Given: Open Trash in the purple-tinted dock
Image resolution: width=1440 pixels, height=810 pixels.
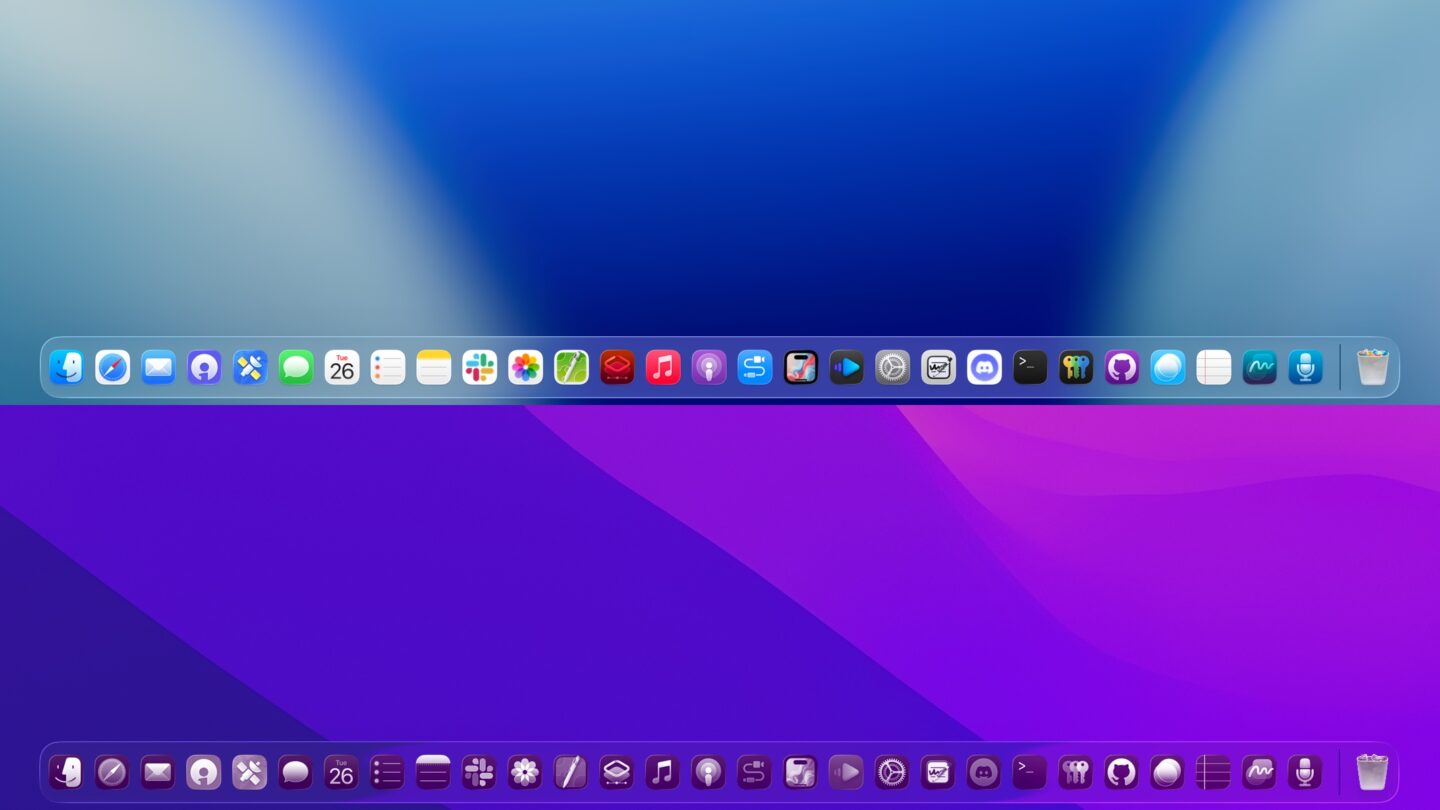Looking at the screenshot, I should click(1372, 772).
